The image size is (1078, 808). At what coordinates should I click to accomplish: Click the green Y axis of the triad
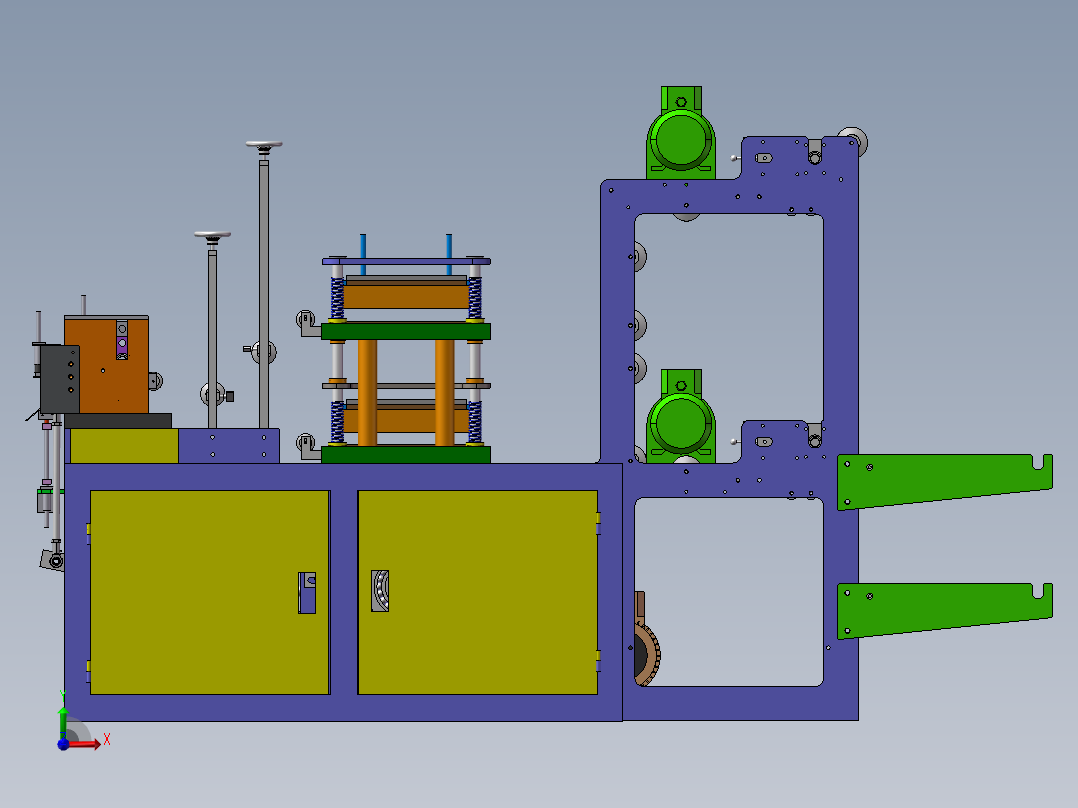point(63,722)
